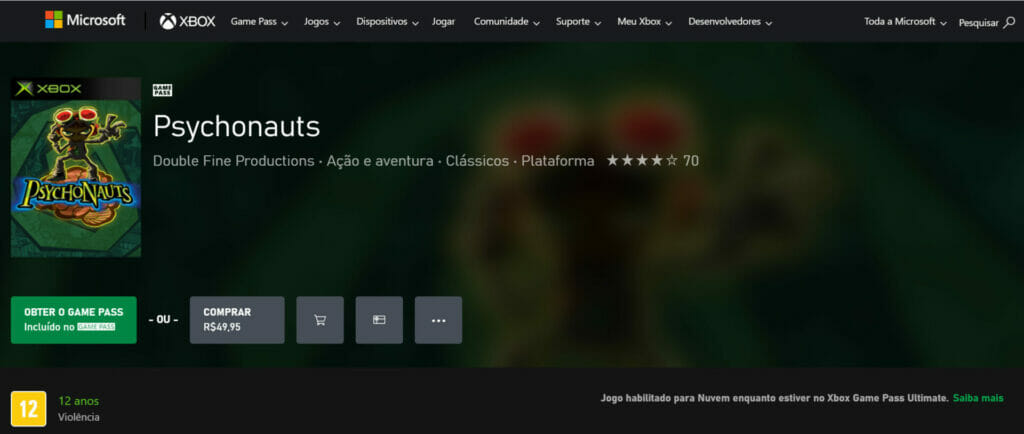The image size is (1024, 434).
Task: Expand the Jogos dropdown menu
Action: pos(322,21)
